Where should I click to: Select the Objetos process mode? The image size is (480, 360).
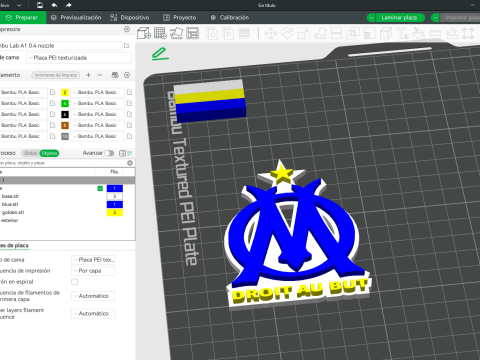(x=49, y=153)
